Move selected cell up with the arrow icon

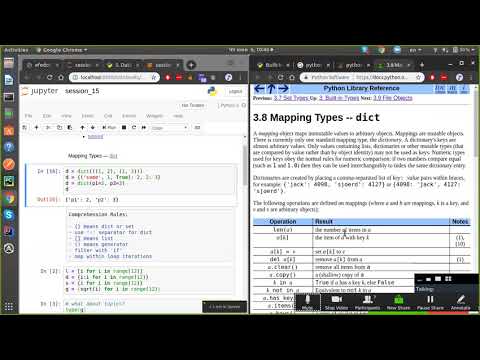82,127
